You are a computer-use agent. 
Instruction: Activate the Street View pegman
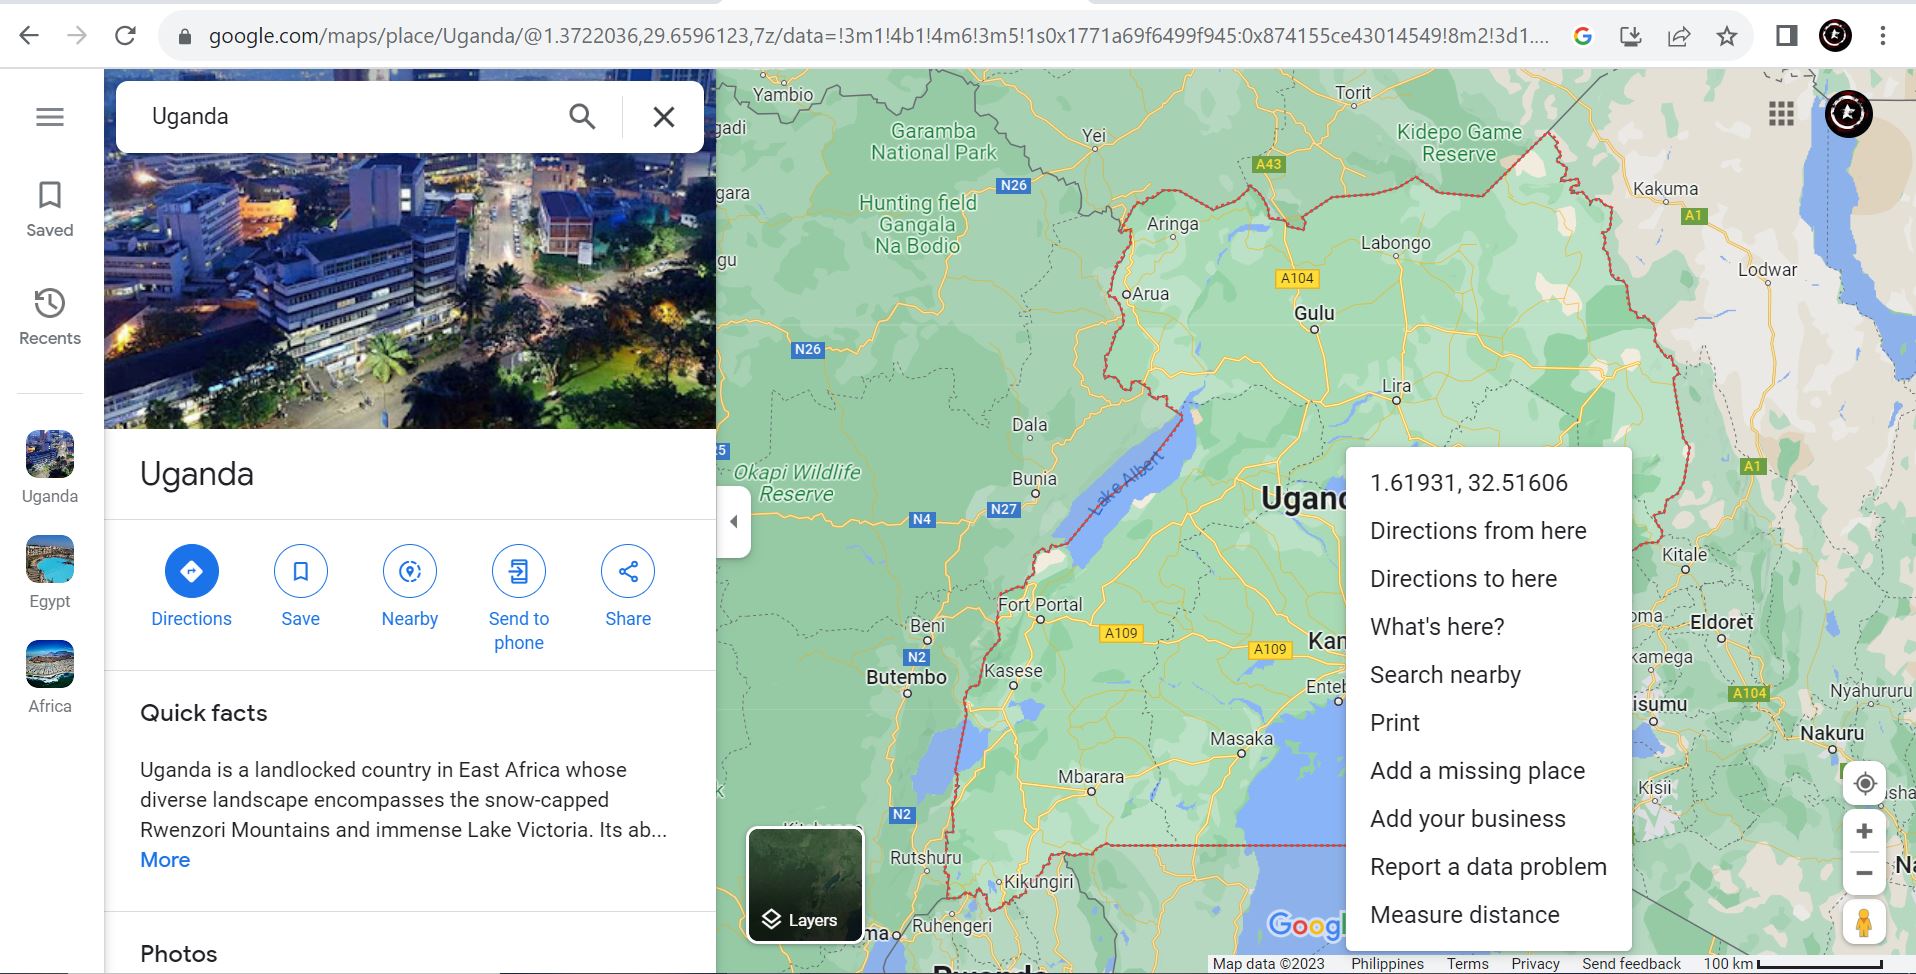(x=1864, y=922)
